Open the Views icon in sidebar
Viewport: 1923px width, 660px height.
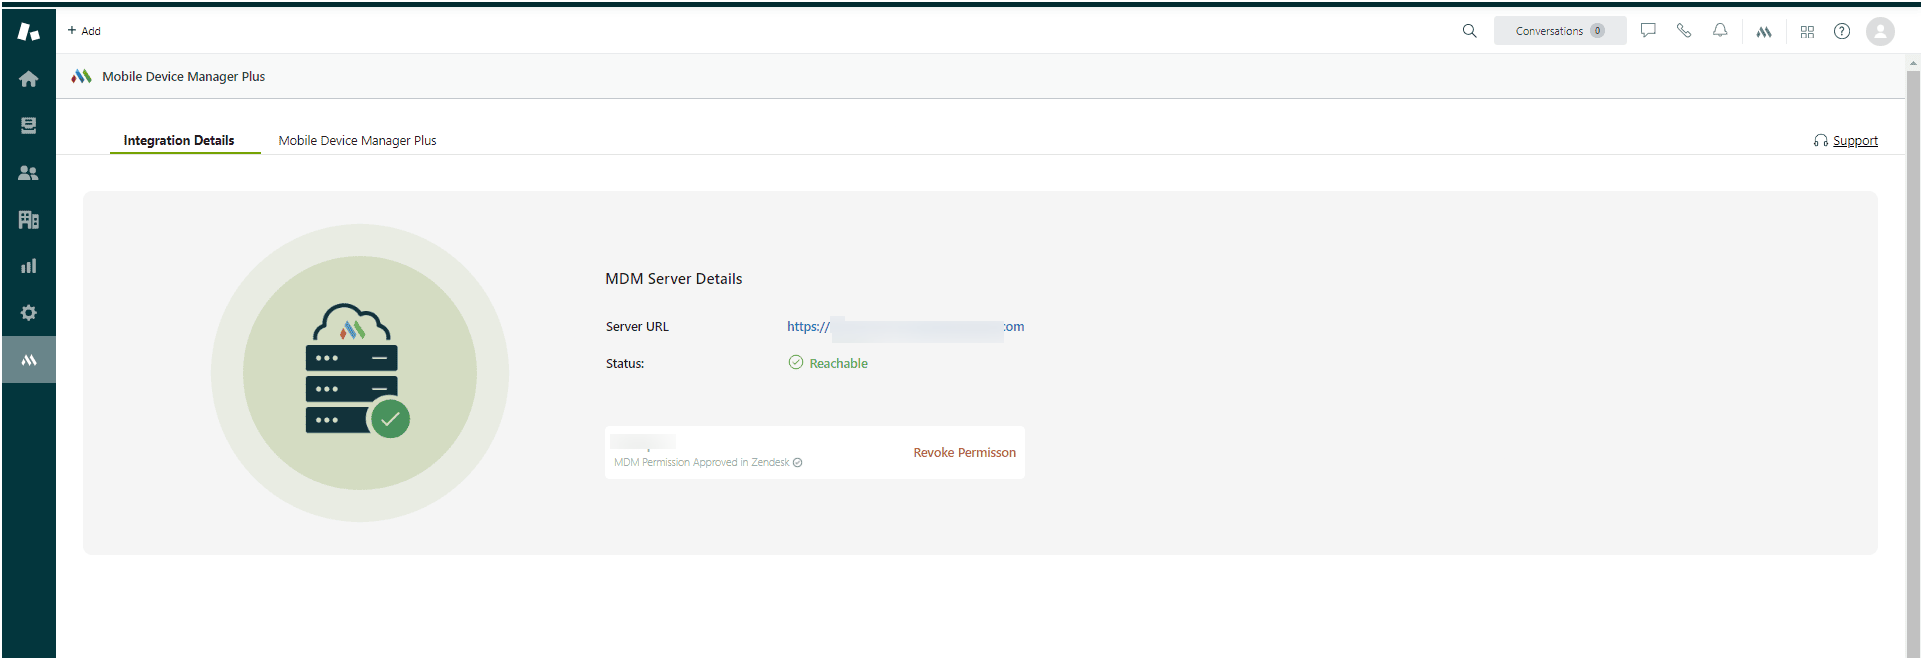tap(29, 126)
